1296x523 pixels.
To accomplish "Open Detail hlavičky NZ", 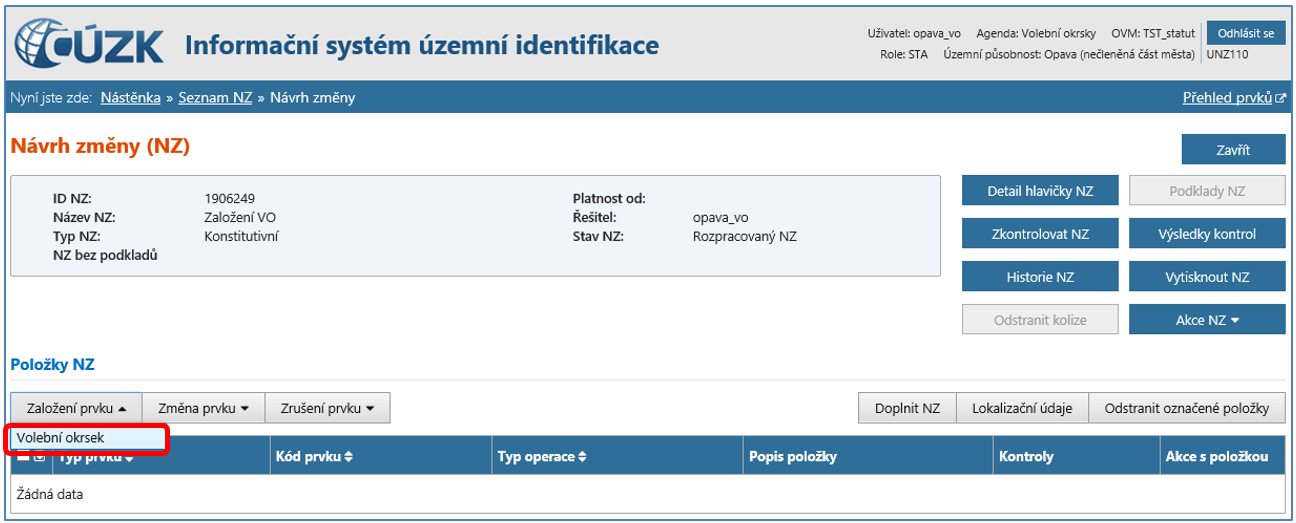I will (x=1039, y=191).
